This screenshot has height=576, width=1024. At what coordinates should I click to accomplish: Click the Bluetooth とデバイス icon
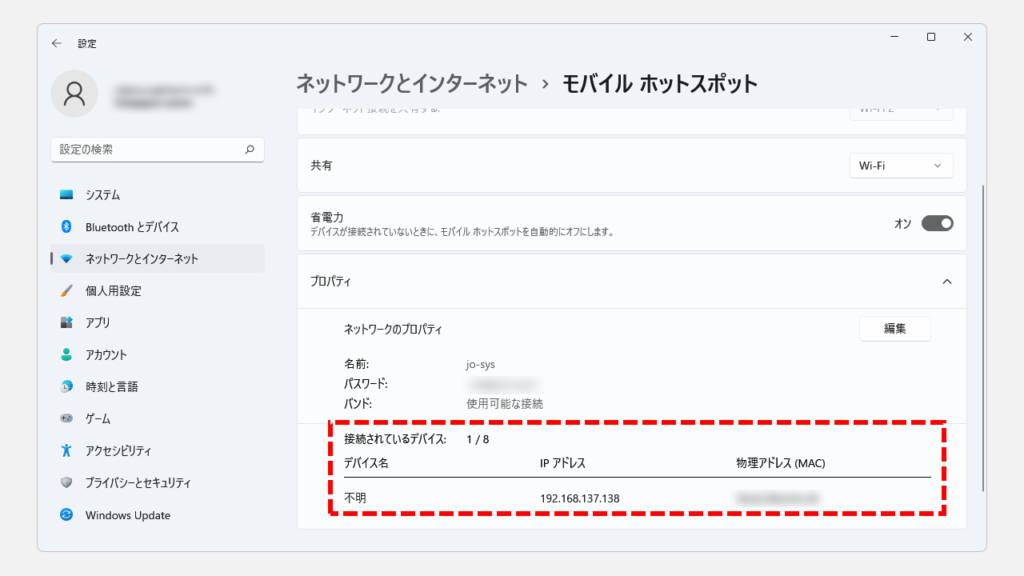click(67, 227)
